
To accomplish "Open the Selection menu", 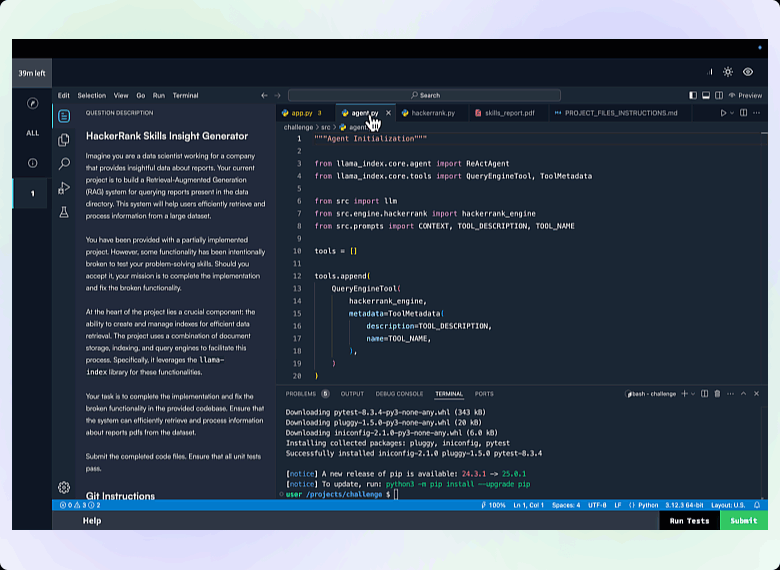I will click(92, 95).
